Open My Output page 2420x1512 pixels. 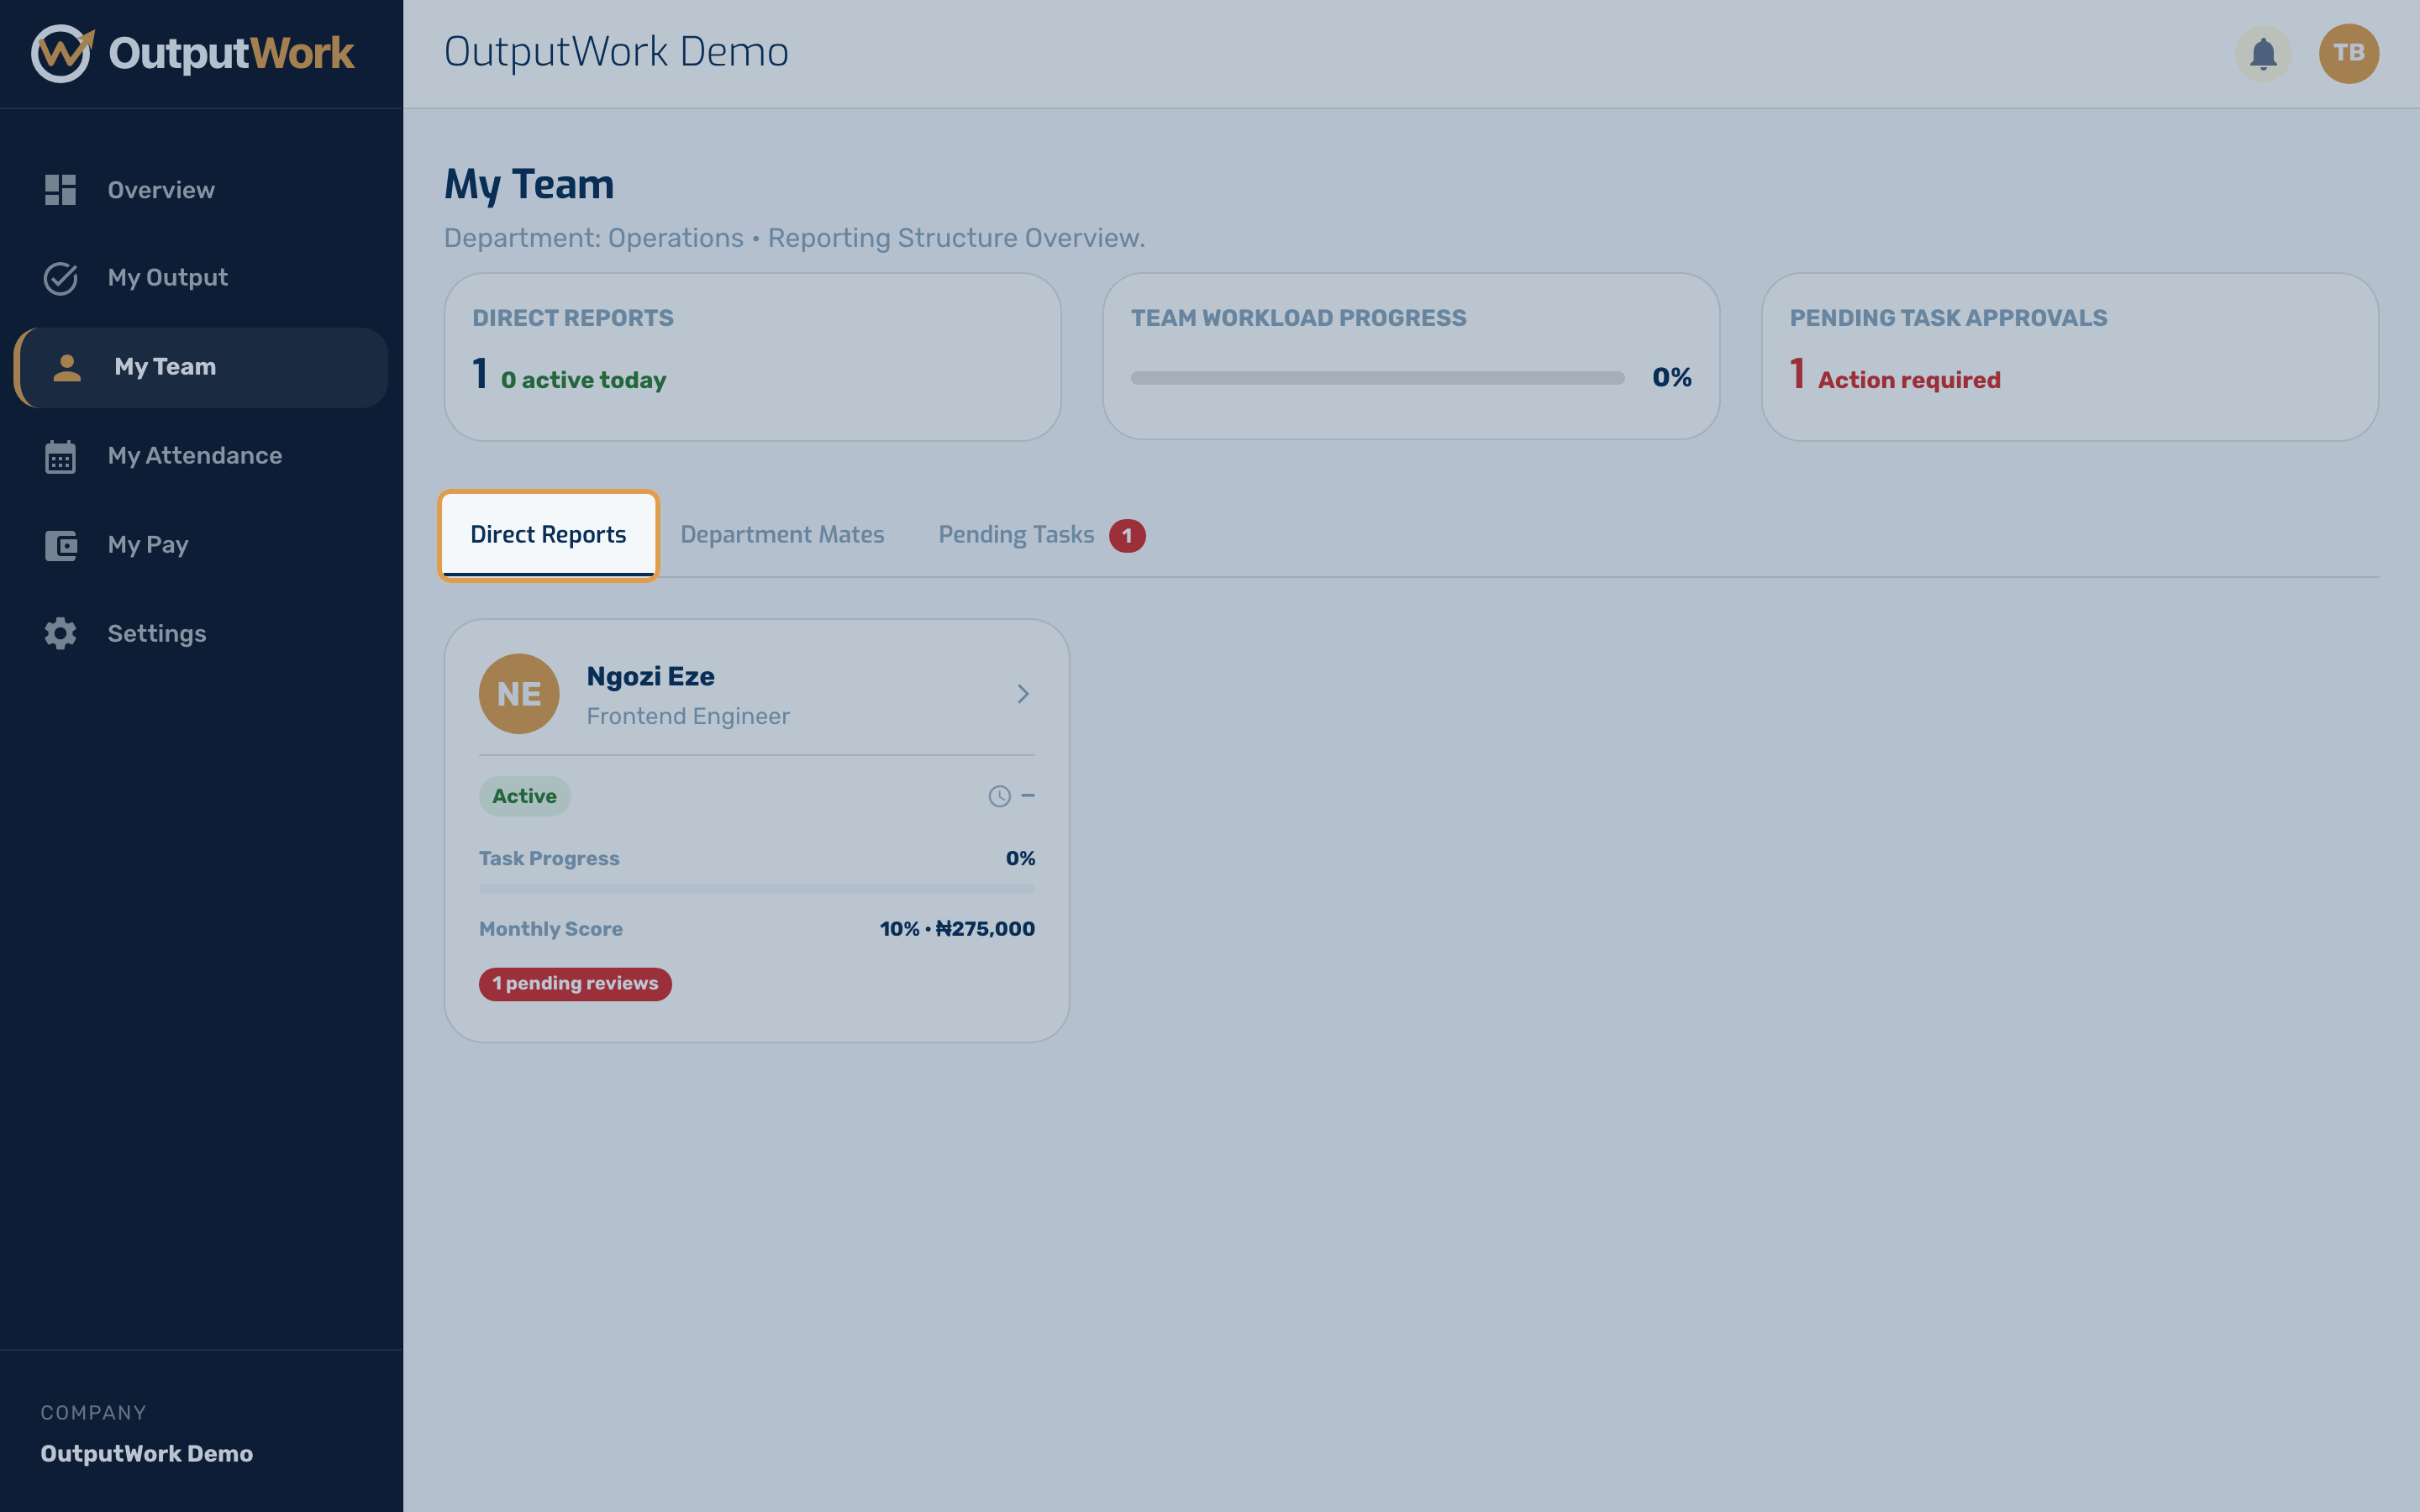click(x=200, y=278)
